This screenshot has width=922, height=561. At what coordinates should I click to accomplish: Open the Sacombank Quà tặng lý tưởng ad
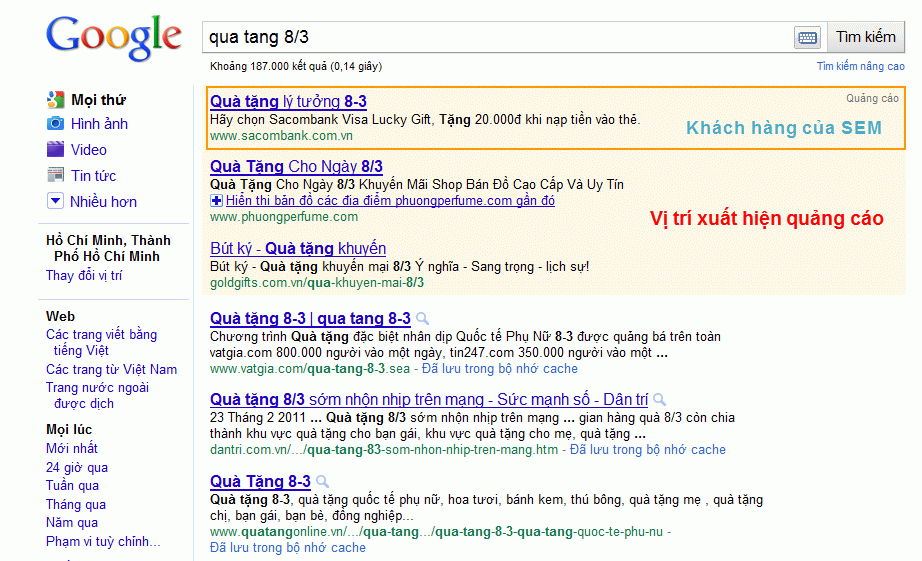pos(288,102)
